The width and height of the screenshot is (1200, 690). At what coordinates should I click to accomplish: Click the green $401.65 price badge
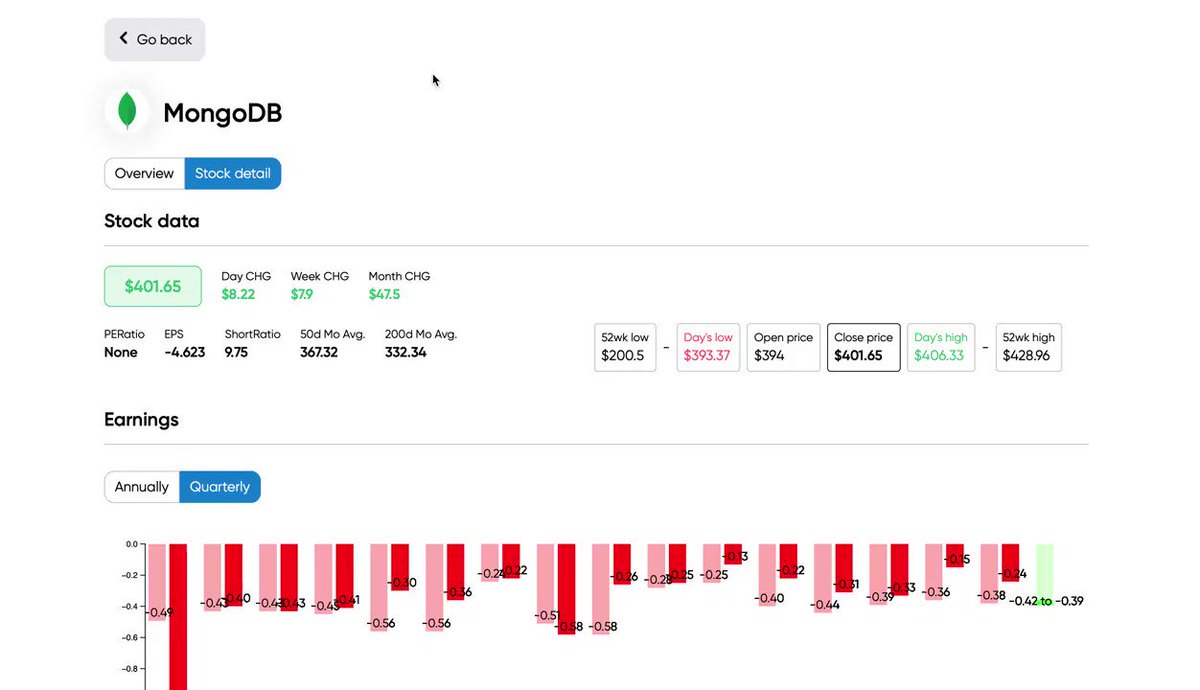pyautogui.click(x=153, y=286)
